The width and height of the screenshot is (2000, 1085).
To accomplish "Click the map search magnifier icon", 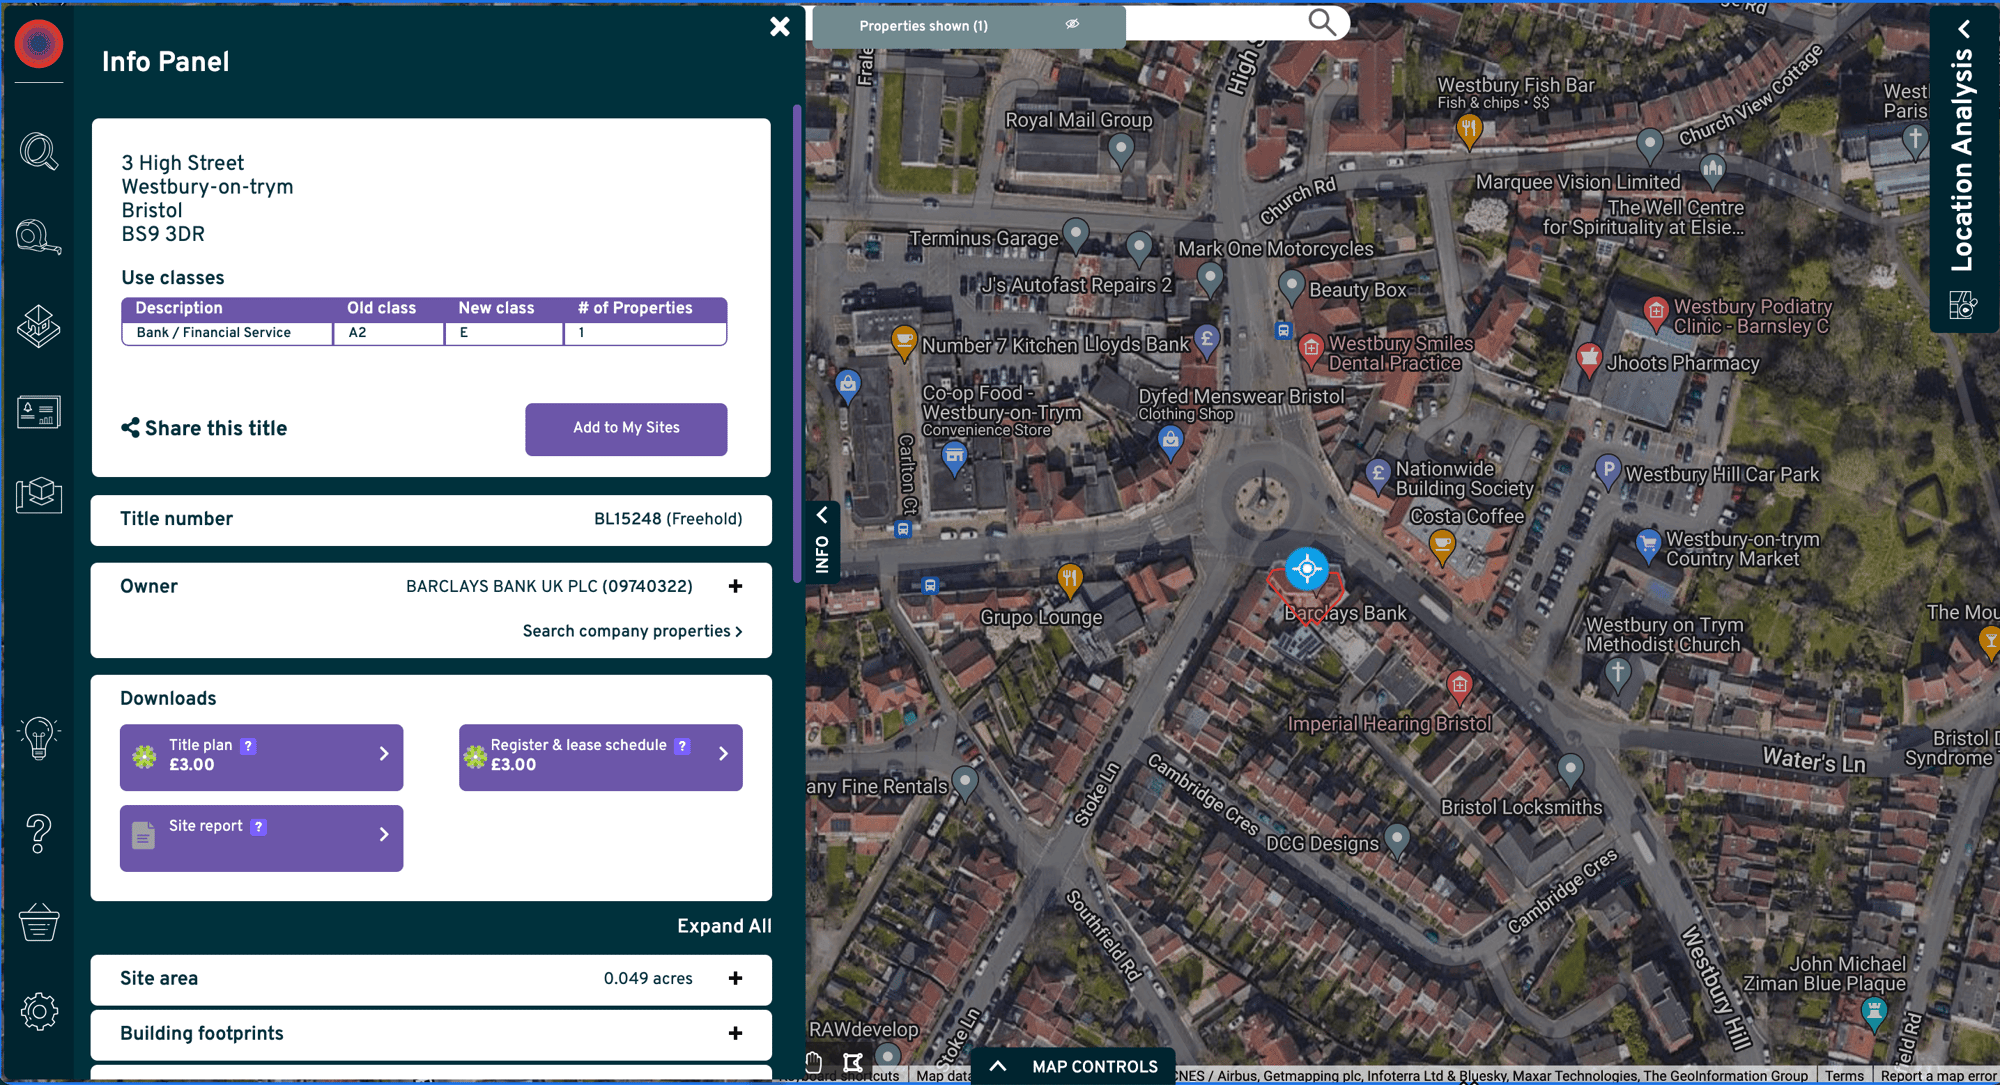I will 1322,22.
